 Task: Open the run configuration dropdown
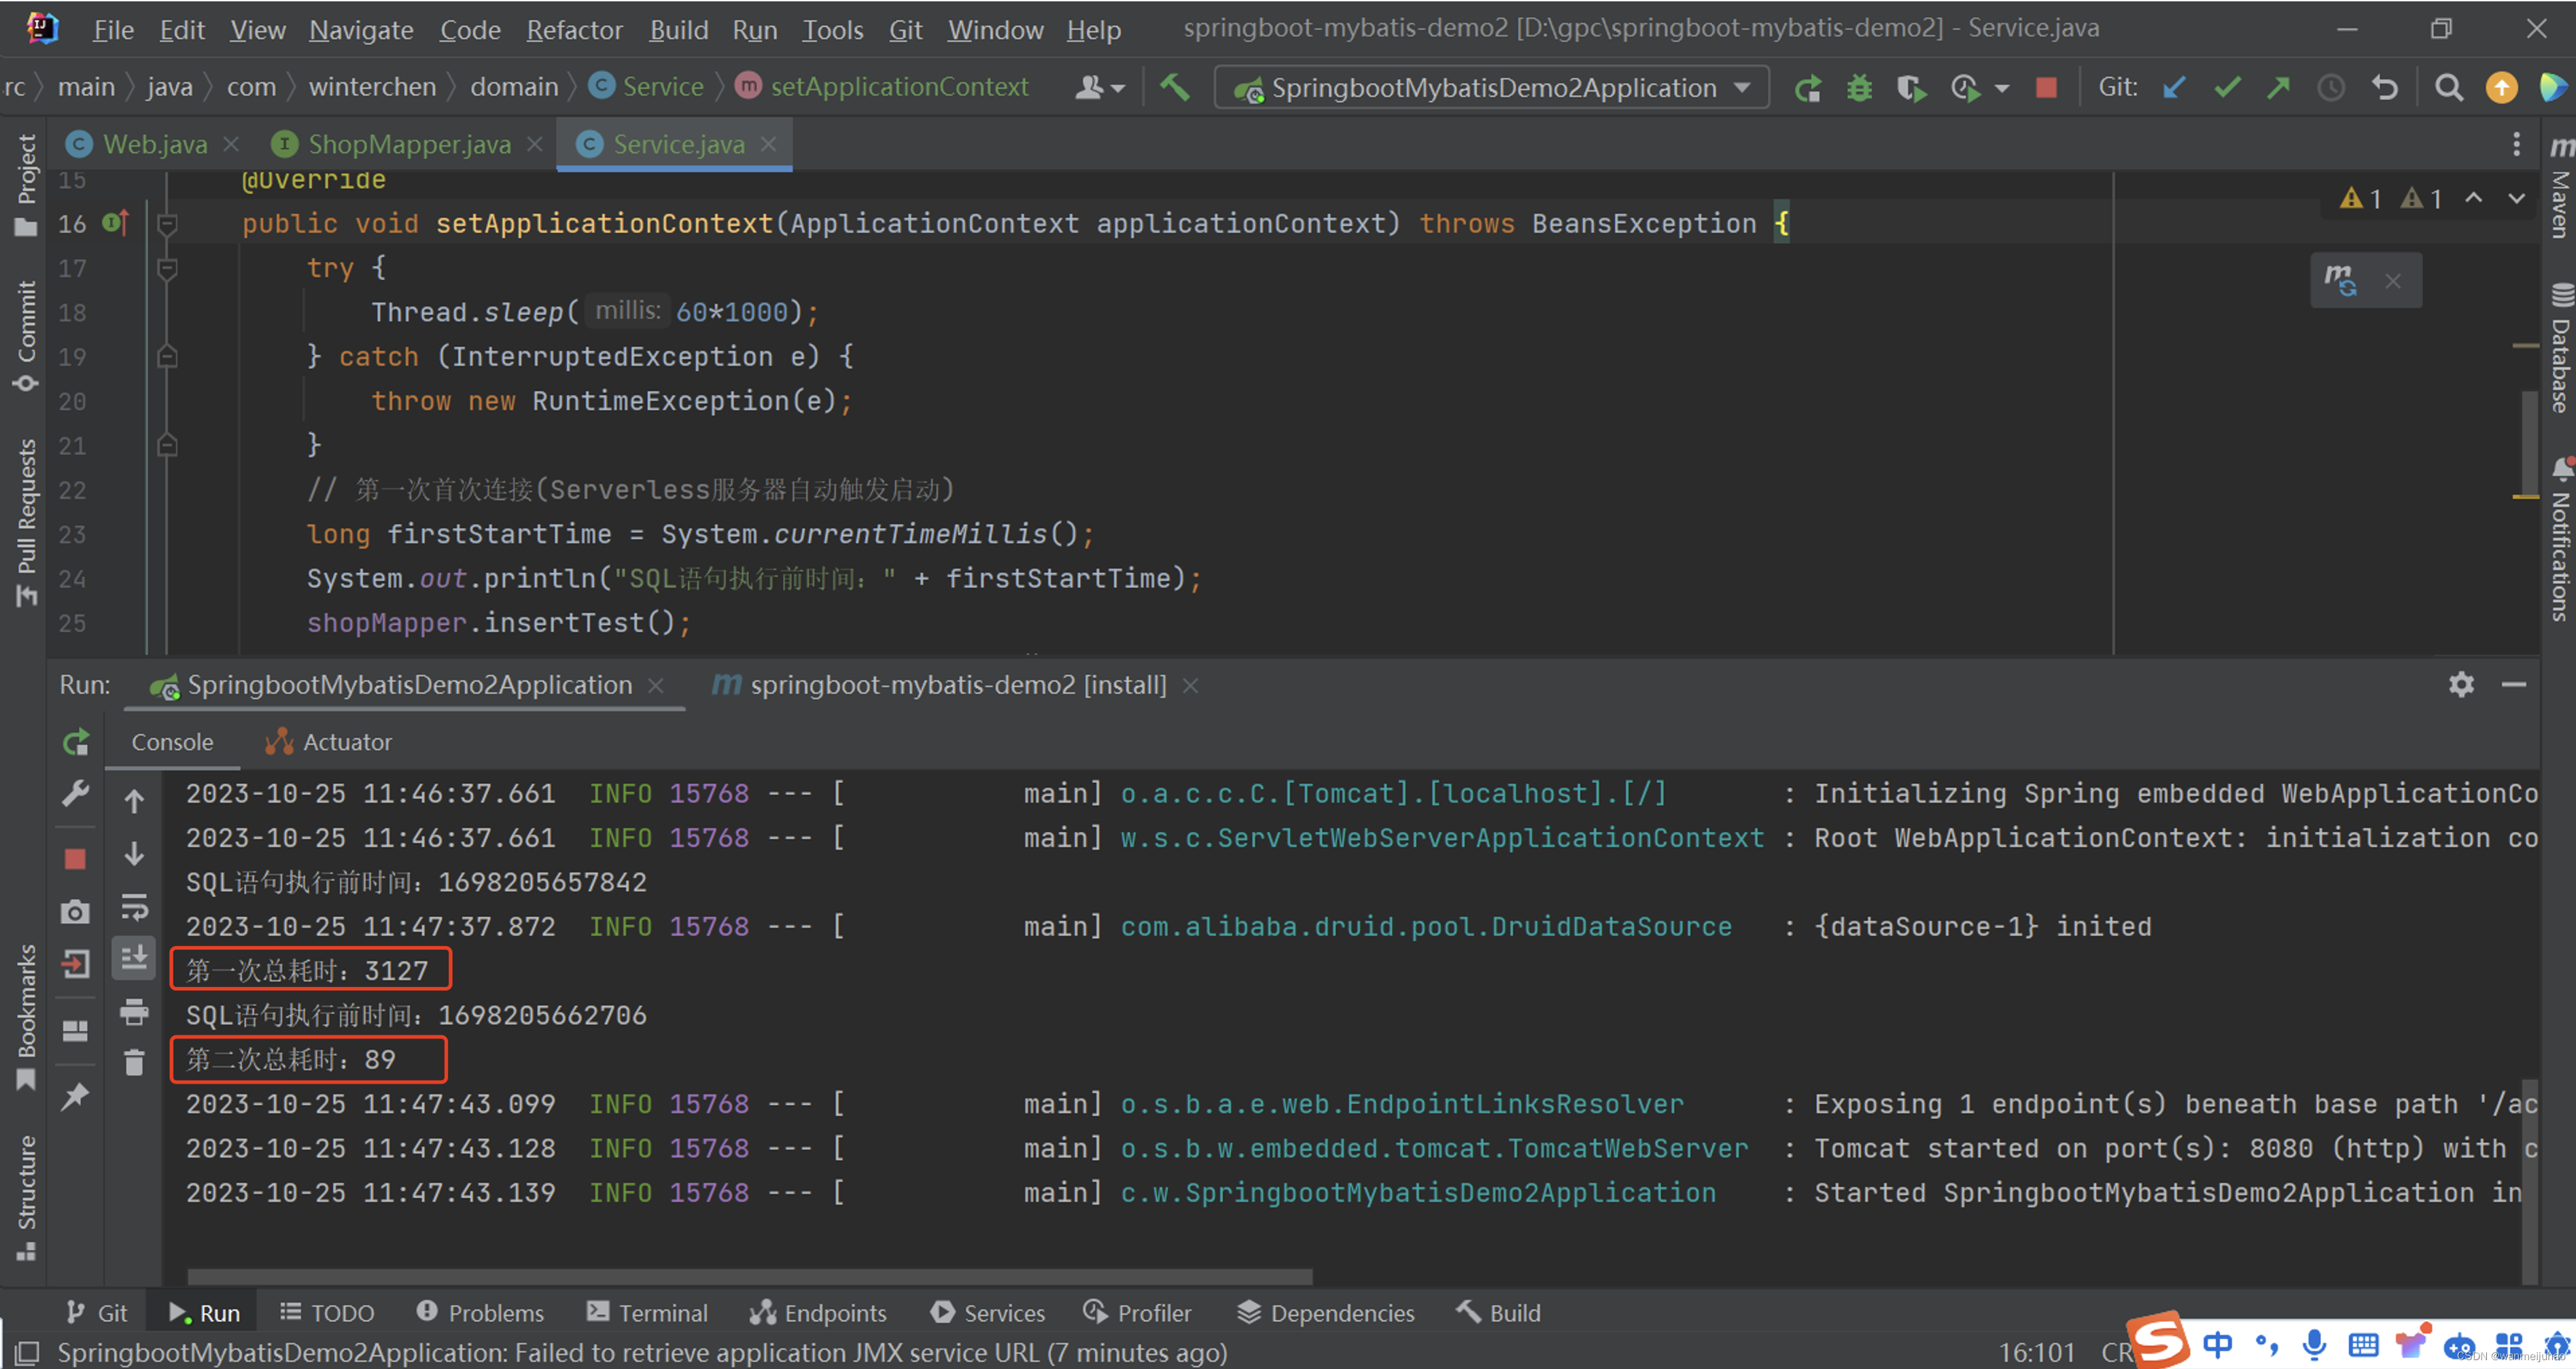[x=1492, y=88]
